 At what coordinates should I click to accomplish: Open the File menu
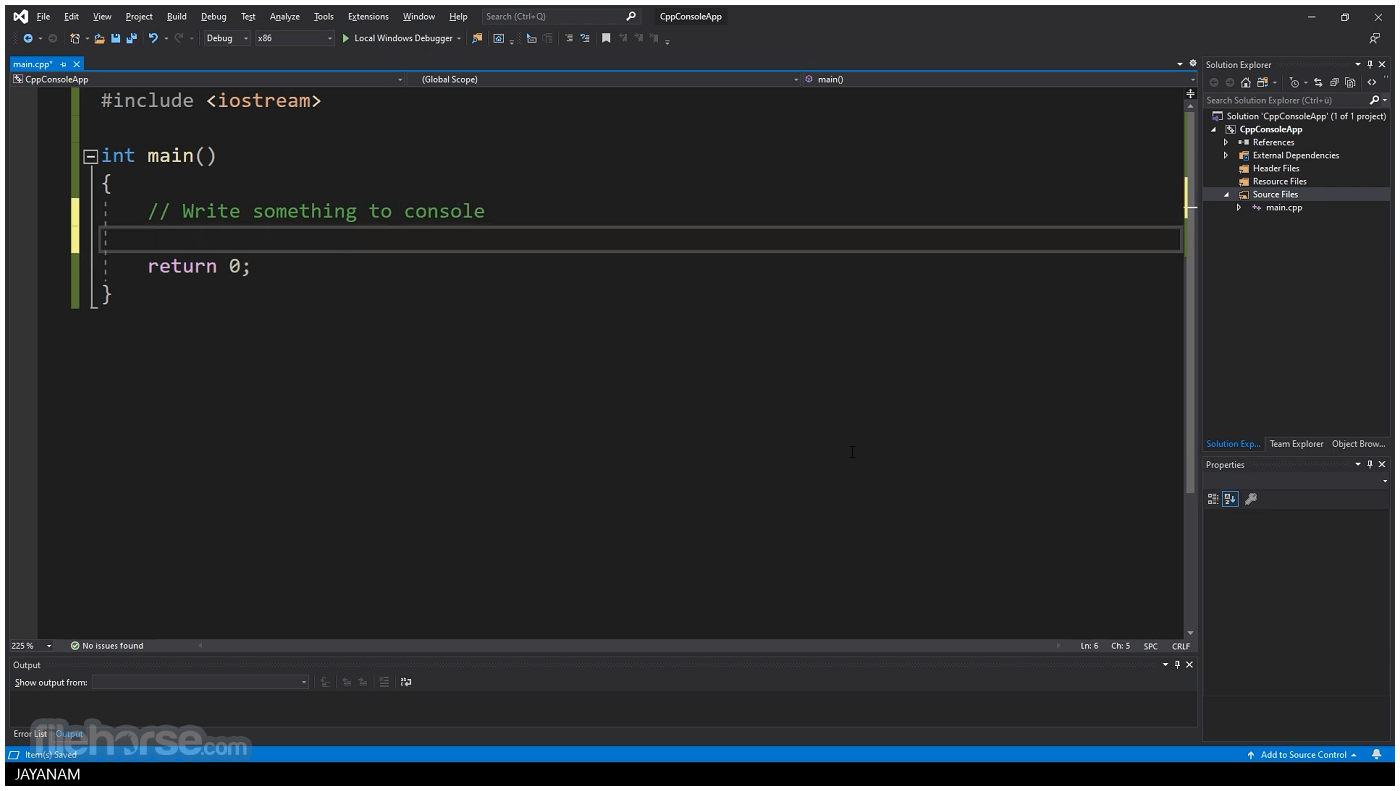click(x=43, y=17)
